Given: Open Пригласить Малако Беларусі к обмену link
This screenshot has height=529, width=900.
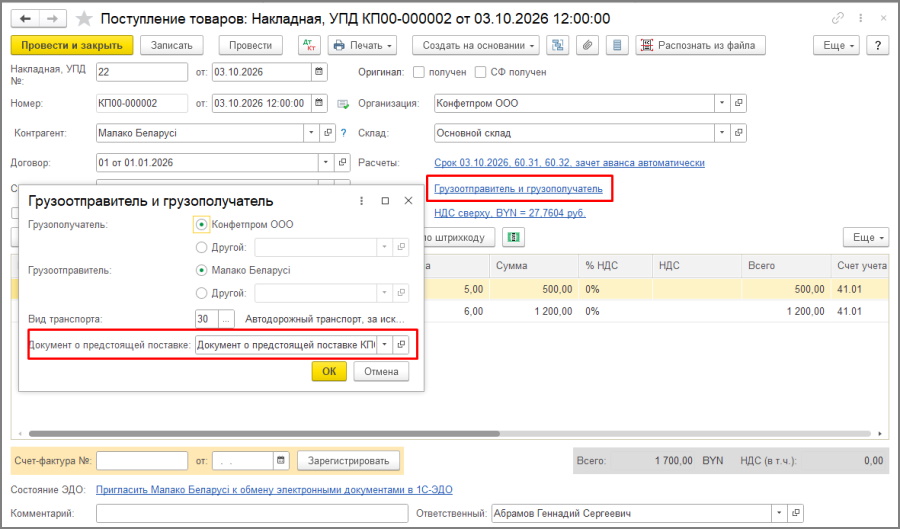Looking at the screenshot, I should click(274, 490).
